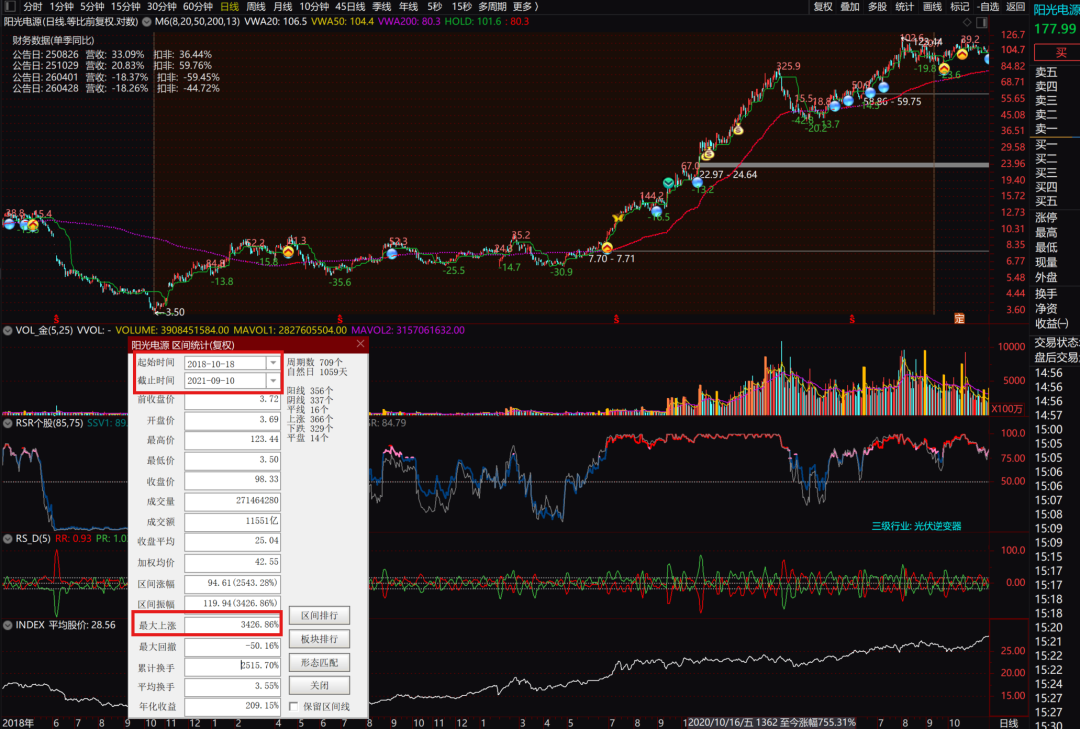Click the orange up-arrow marker under 39.2
The image size is (1080, 729).
962,54
